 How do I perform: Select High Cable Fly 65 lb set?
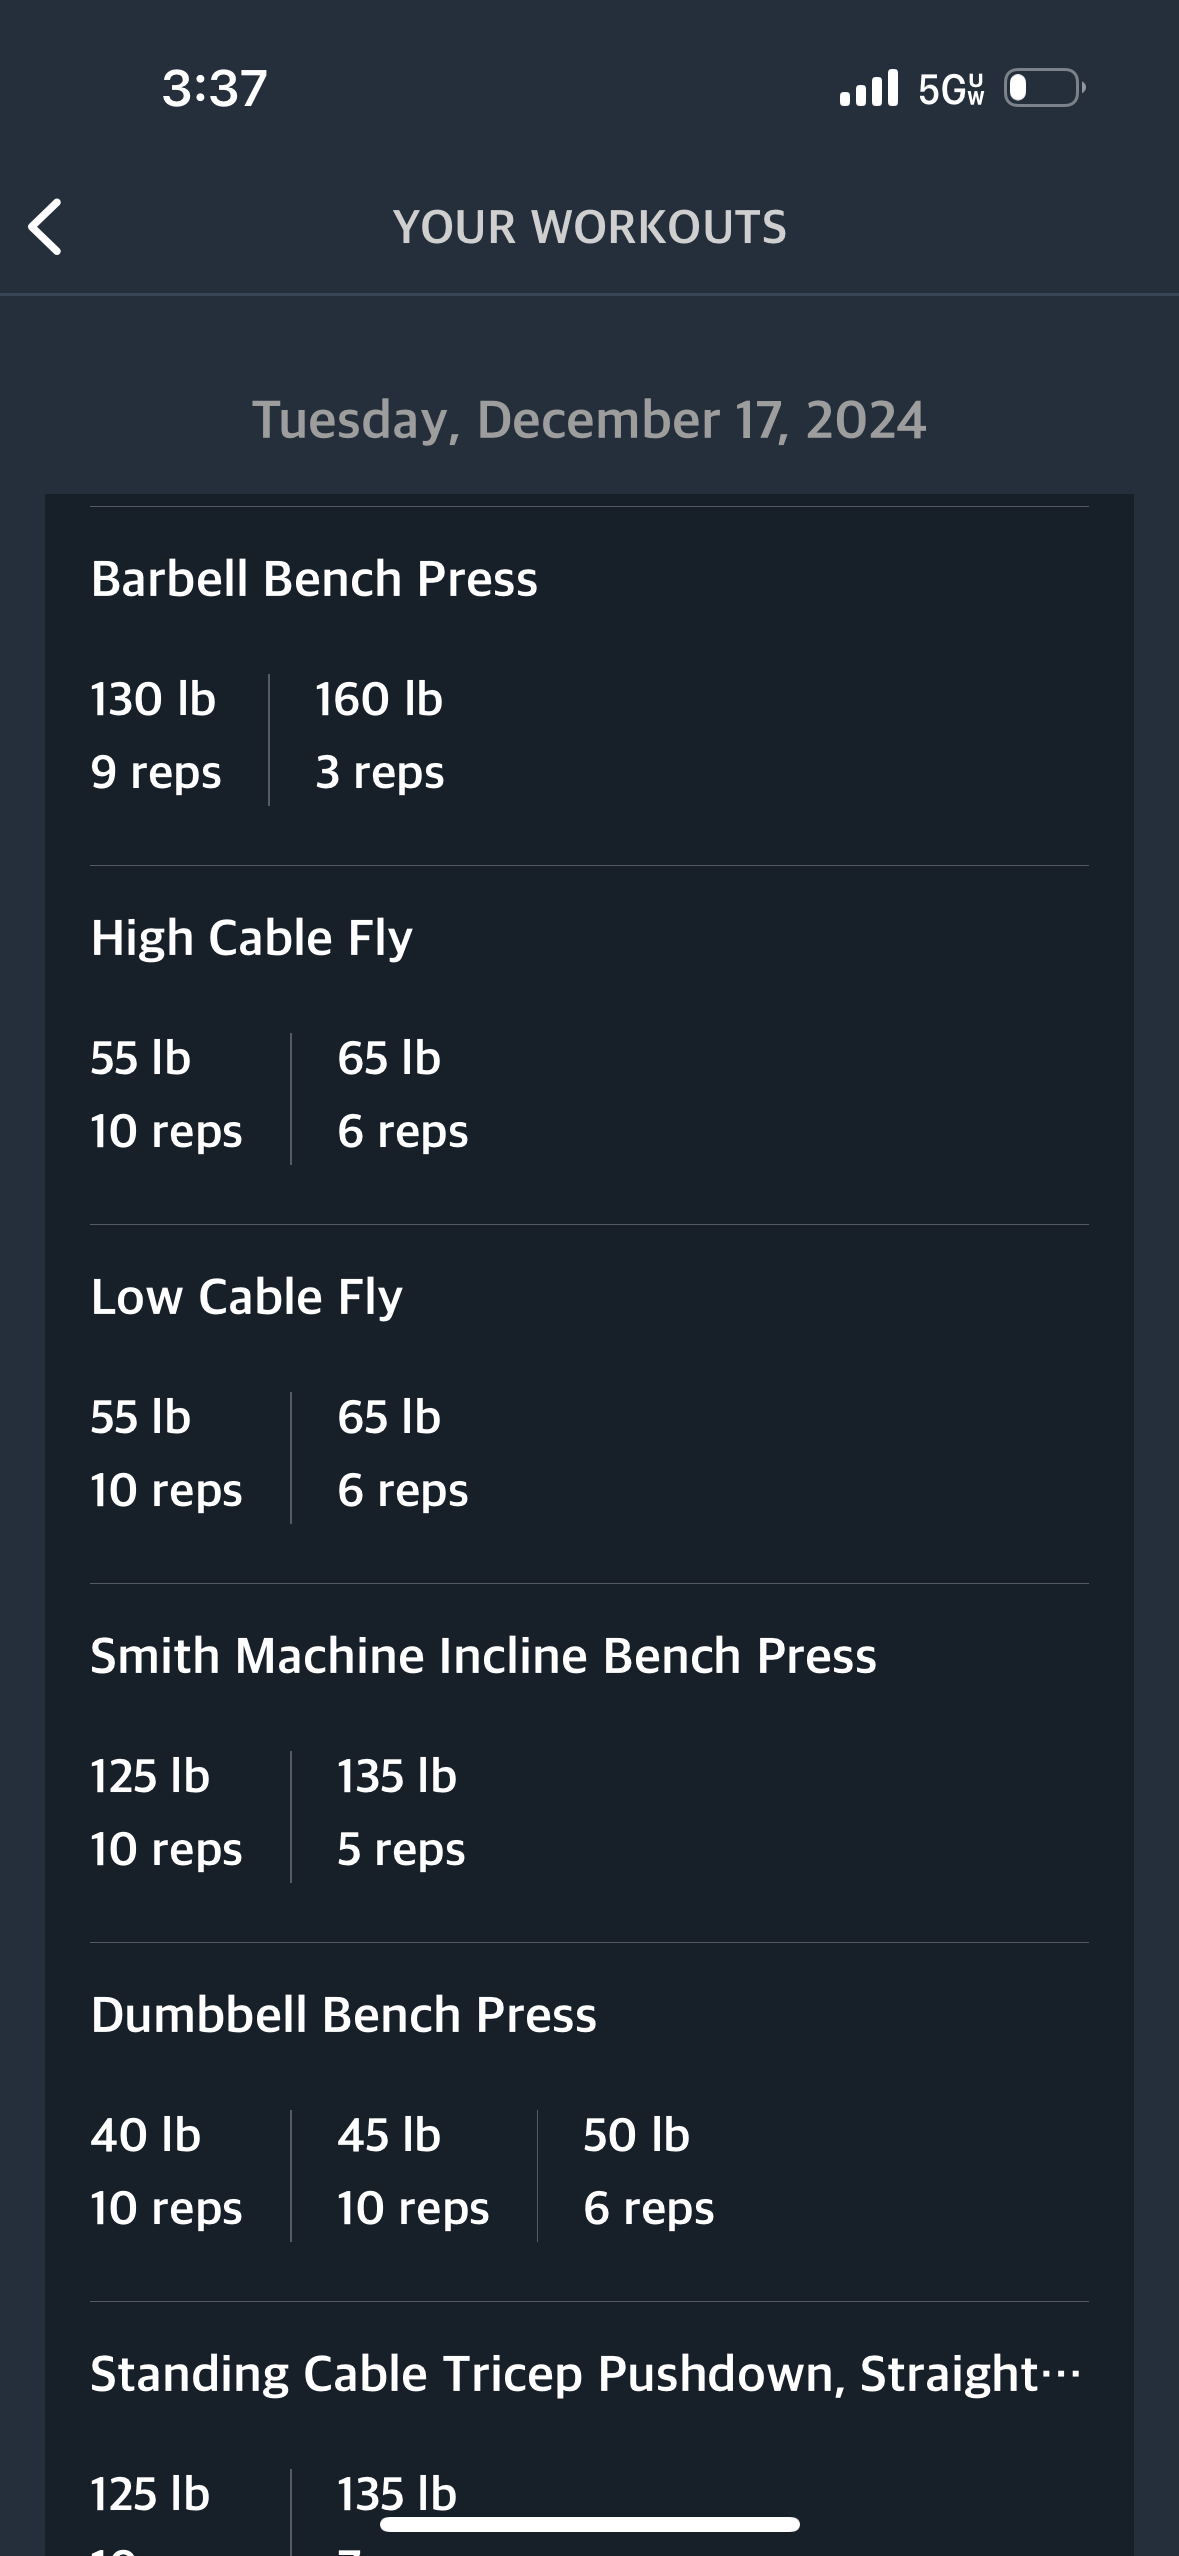click(402, 1094)
